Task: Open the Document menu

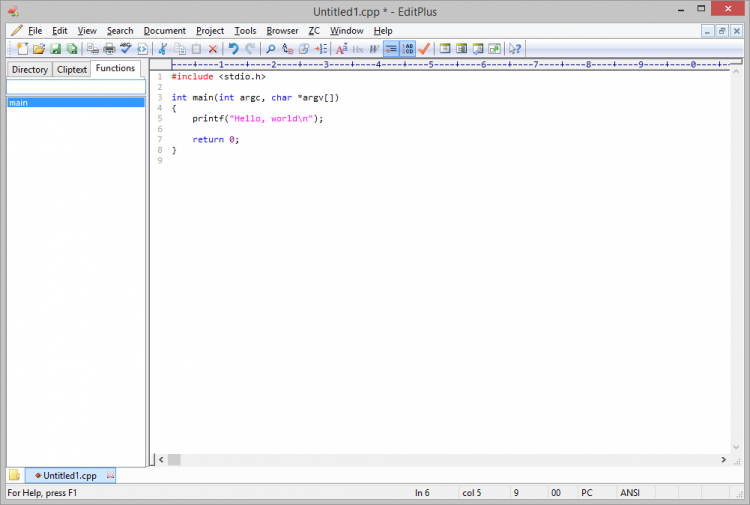Action: click(164, 31)
